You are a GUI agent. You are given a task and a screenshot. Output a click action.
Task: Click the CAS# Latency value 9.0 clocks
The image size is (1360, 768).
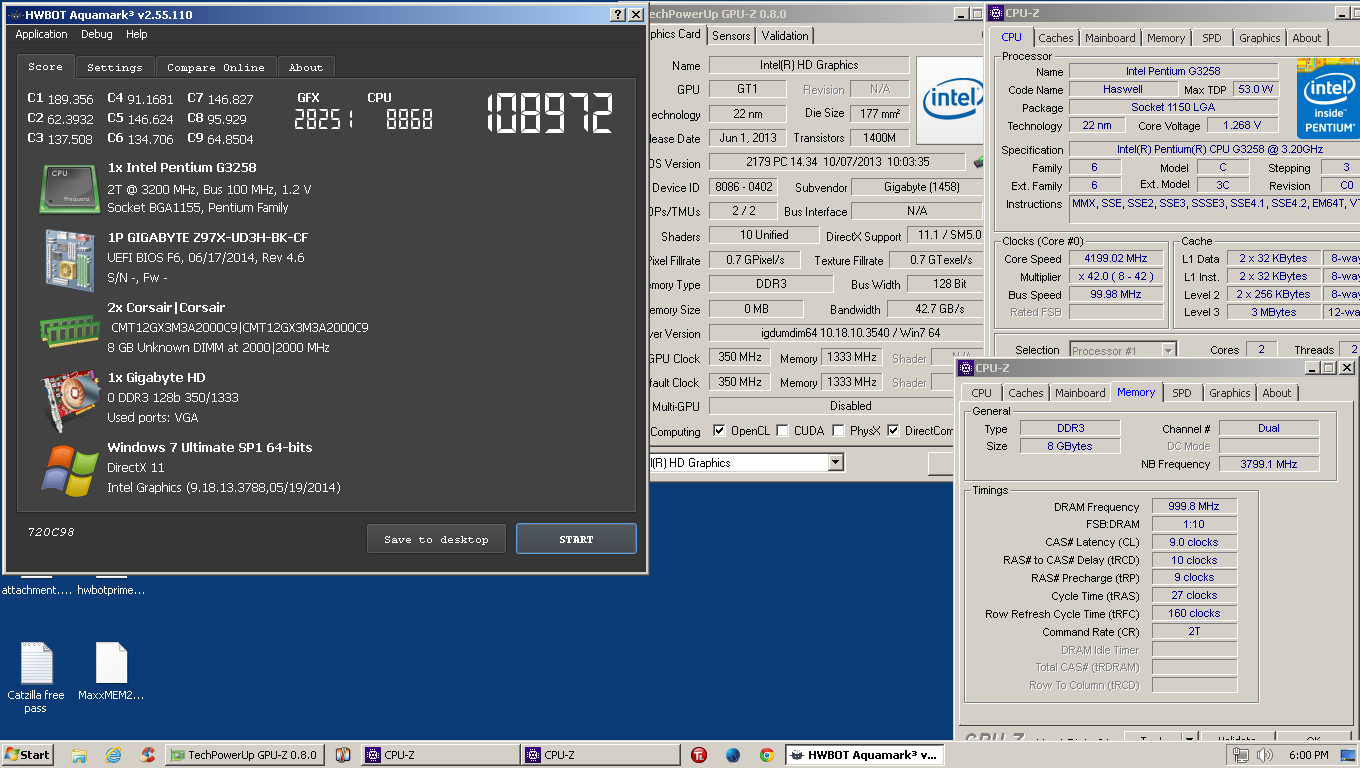(1194, 542)
